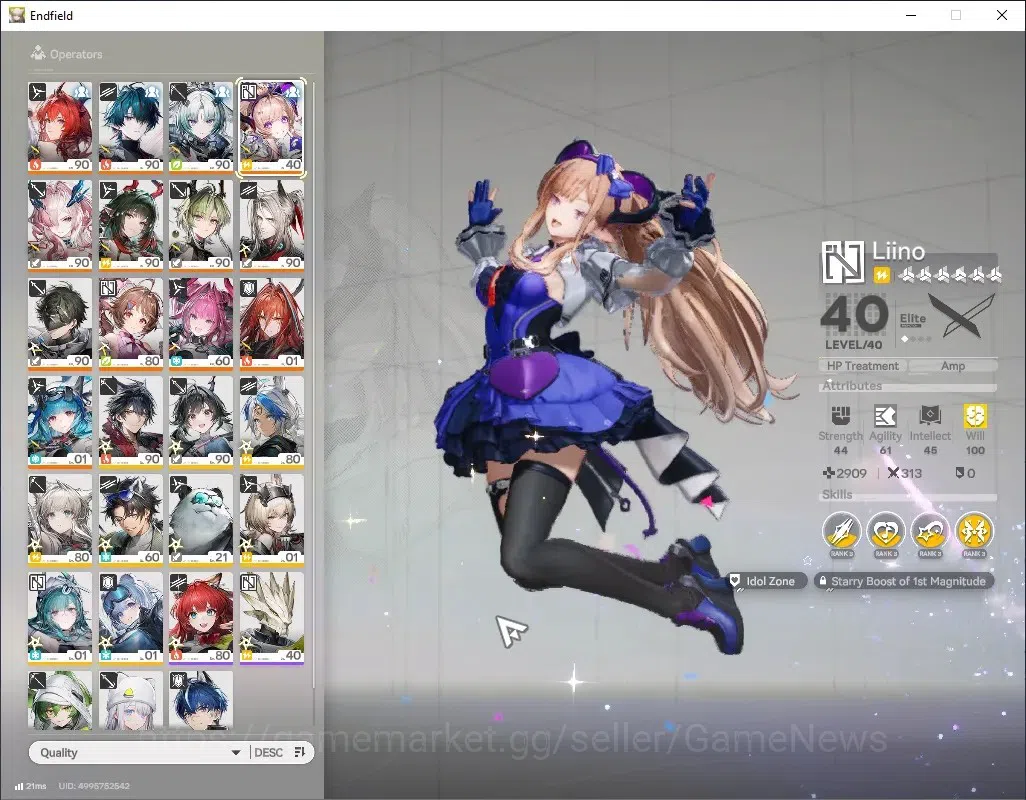
Task: Select the beige-haired cat-eared operator level 80
Action: point(60,519)
